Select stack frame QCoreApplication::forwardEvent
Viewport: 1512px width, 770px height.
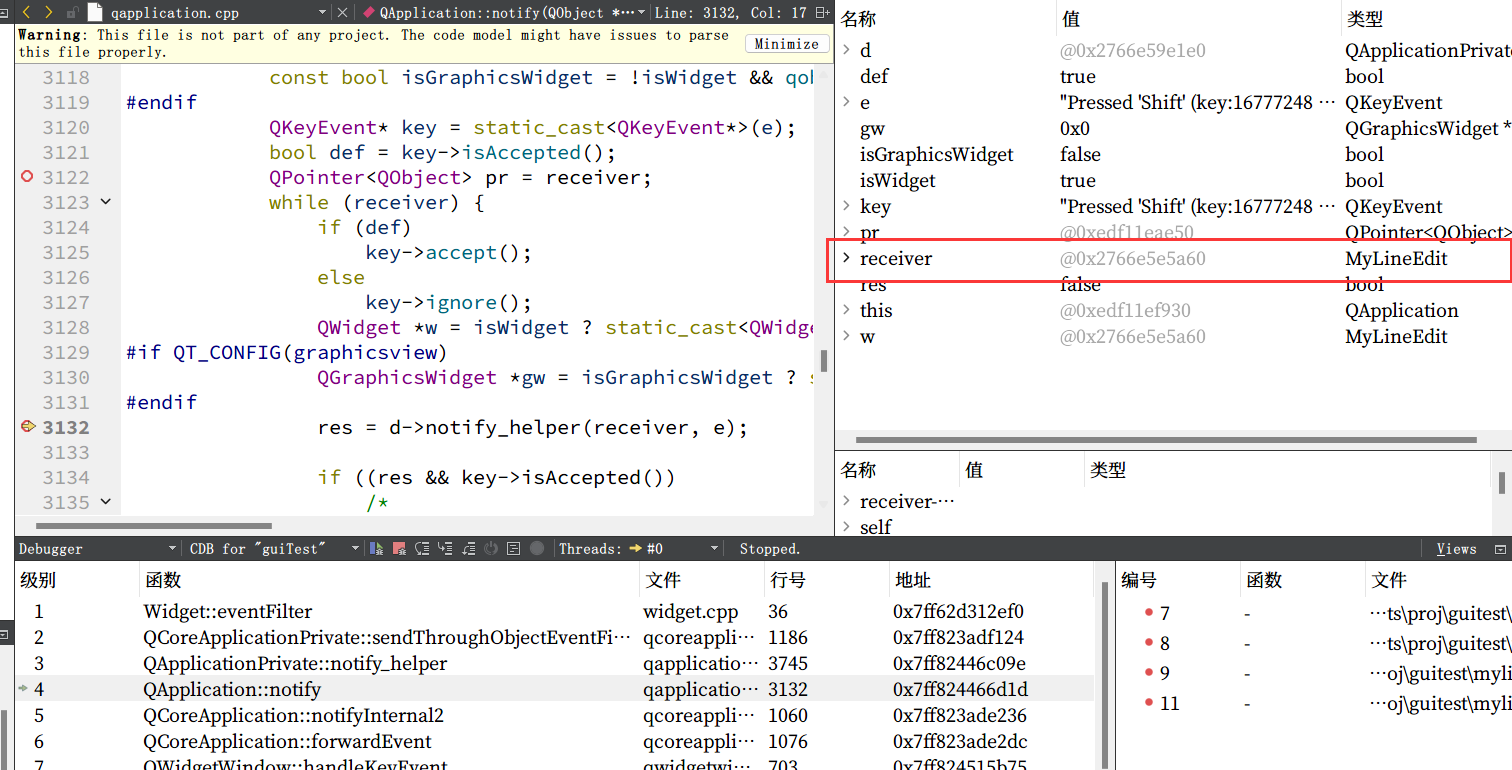[556, 741]
